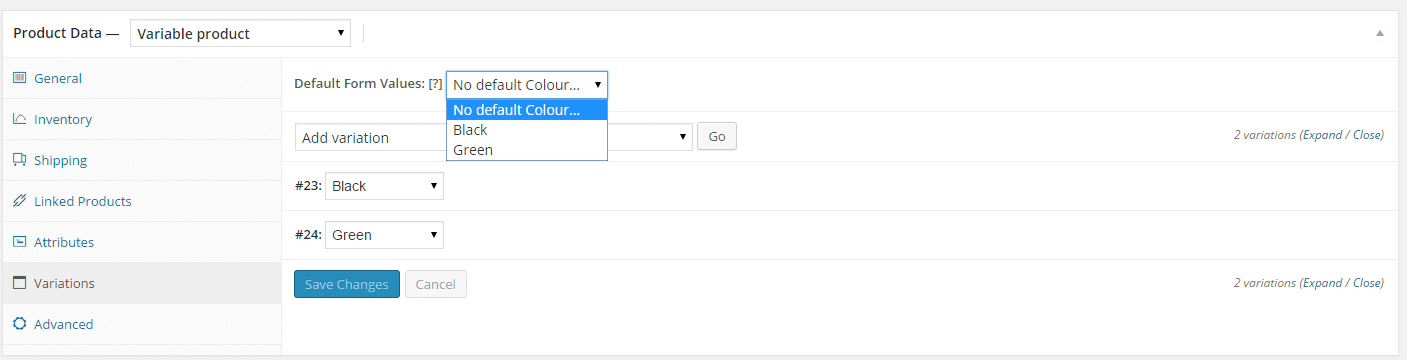1407x360 pixels.
Task: Click the General tab icon
Action: pyautogui.click(x=19, y=78)
